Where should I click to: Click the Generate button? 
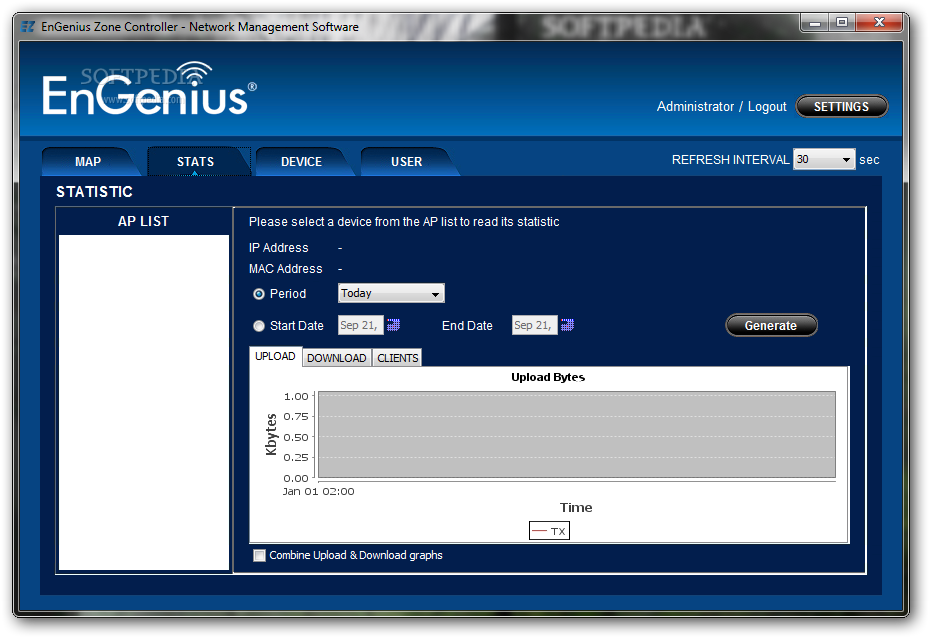pos(771,326)
